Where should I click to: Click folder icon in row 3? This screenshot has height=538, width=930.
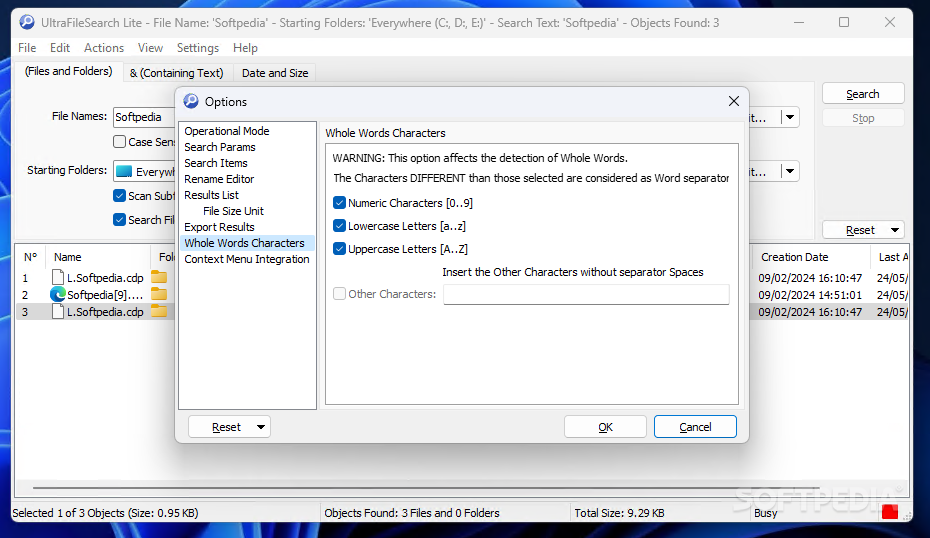[159, 311]
